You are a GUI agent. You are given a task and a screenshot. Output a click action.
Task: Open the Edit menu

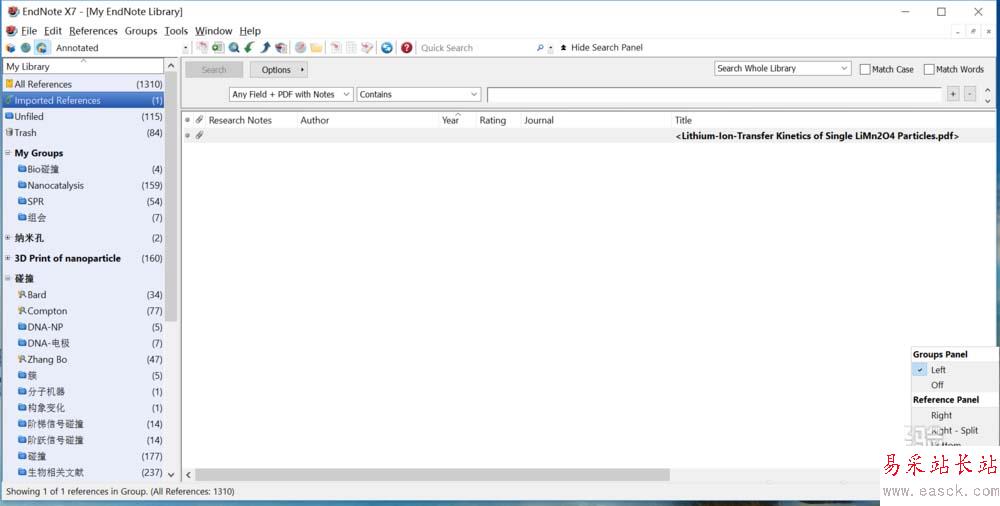point(53,31)
